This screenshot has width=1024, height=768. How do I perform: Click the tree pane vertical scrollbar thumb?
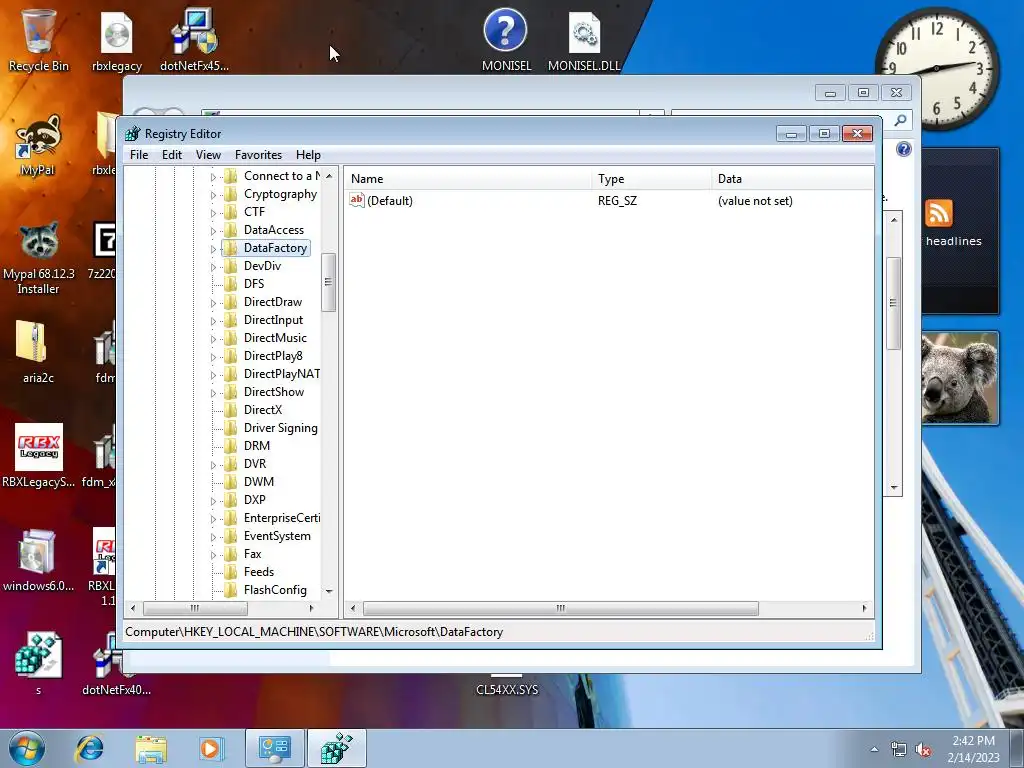pos(328,282)
